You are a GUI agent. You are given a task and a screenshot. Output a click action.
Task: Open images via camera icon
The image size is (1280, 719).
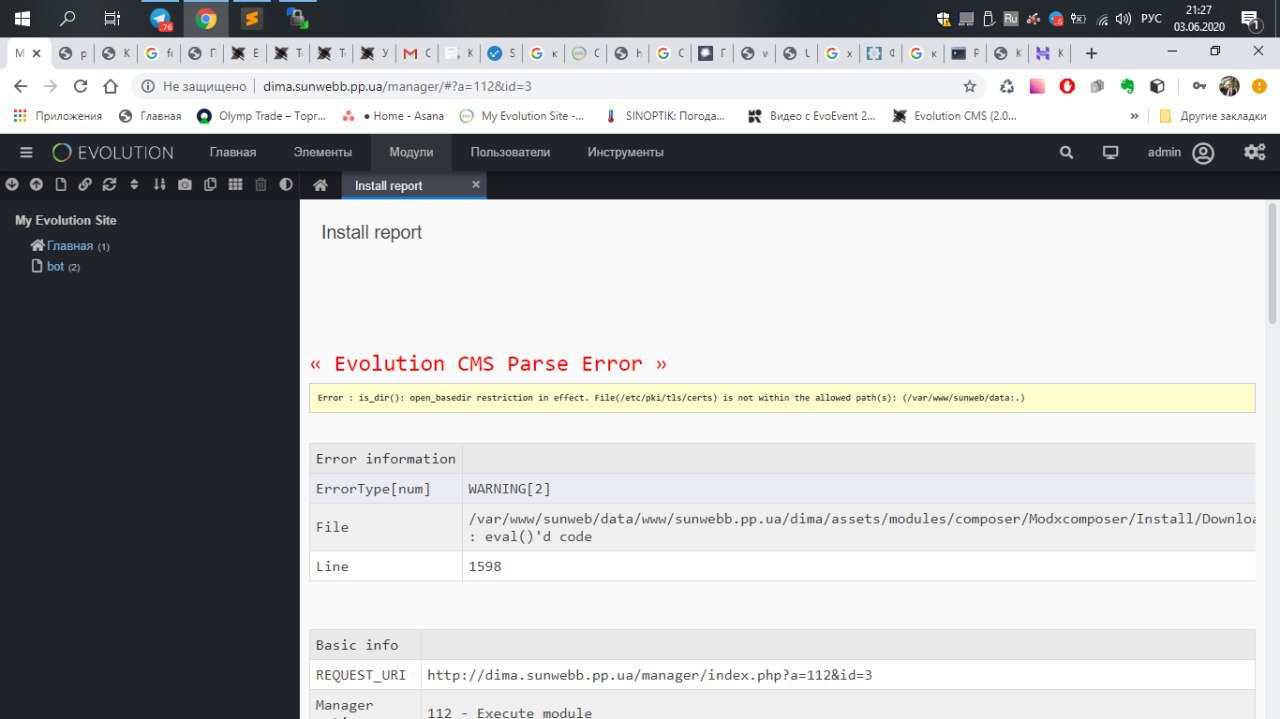[185, 184]
